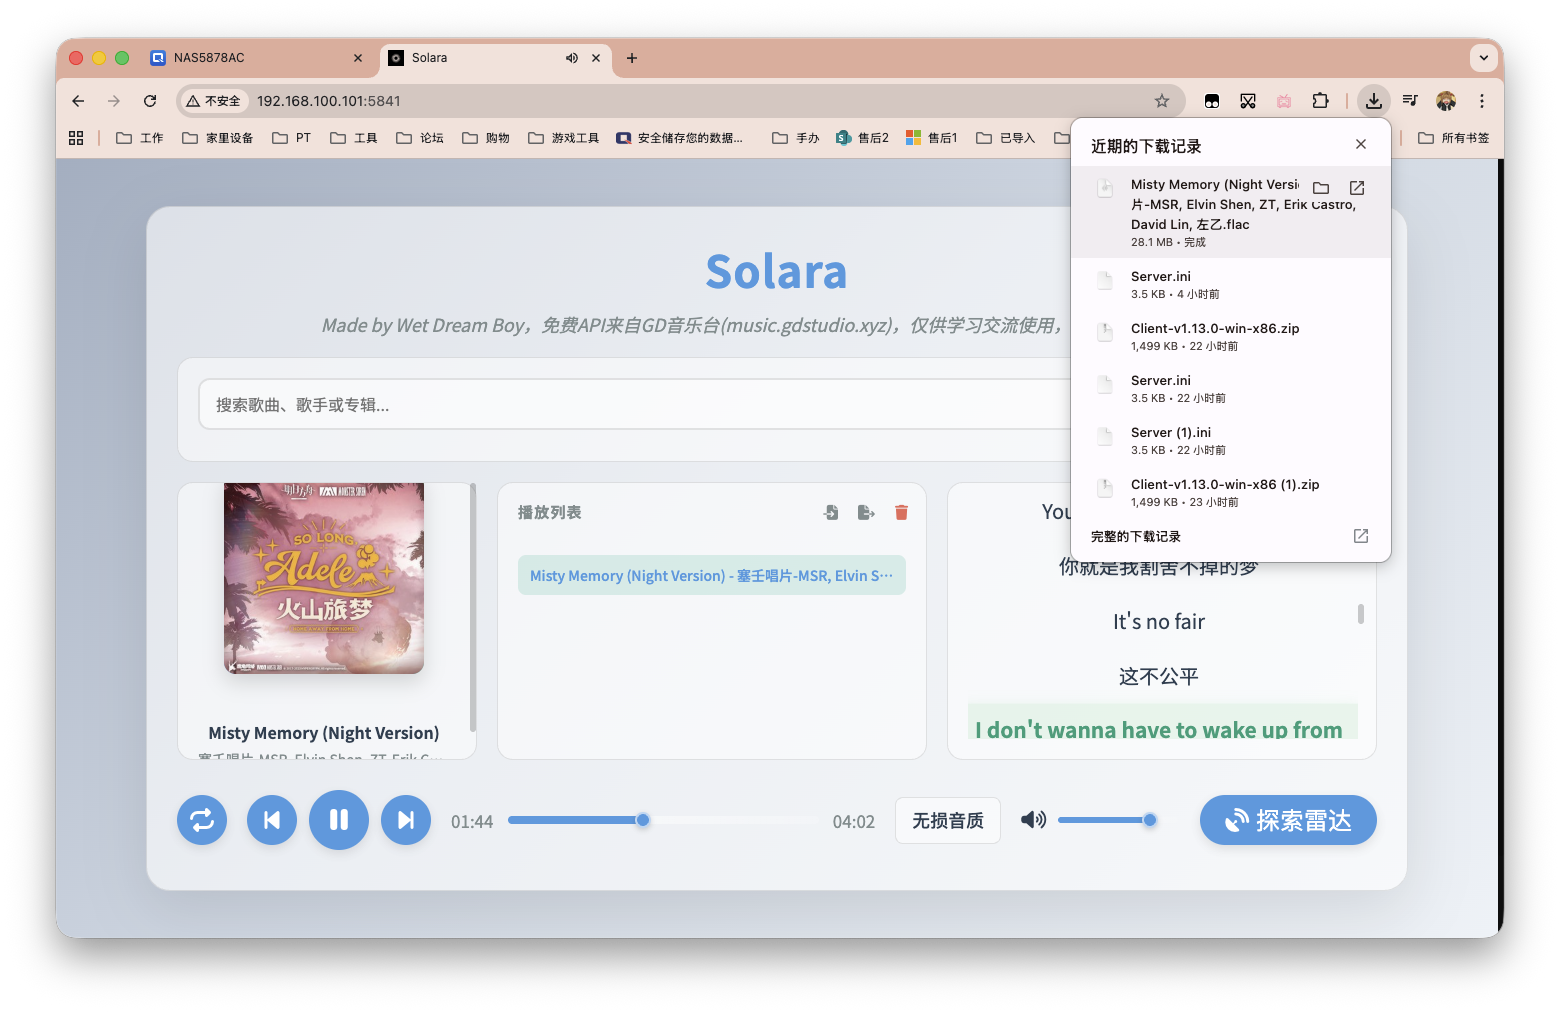Expand the tab search chevron dropdown
The width and height of the screenshot is (1560, 1012).
[1483, 58]
